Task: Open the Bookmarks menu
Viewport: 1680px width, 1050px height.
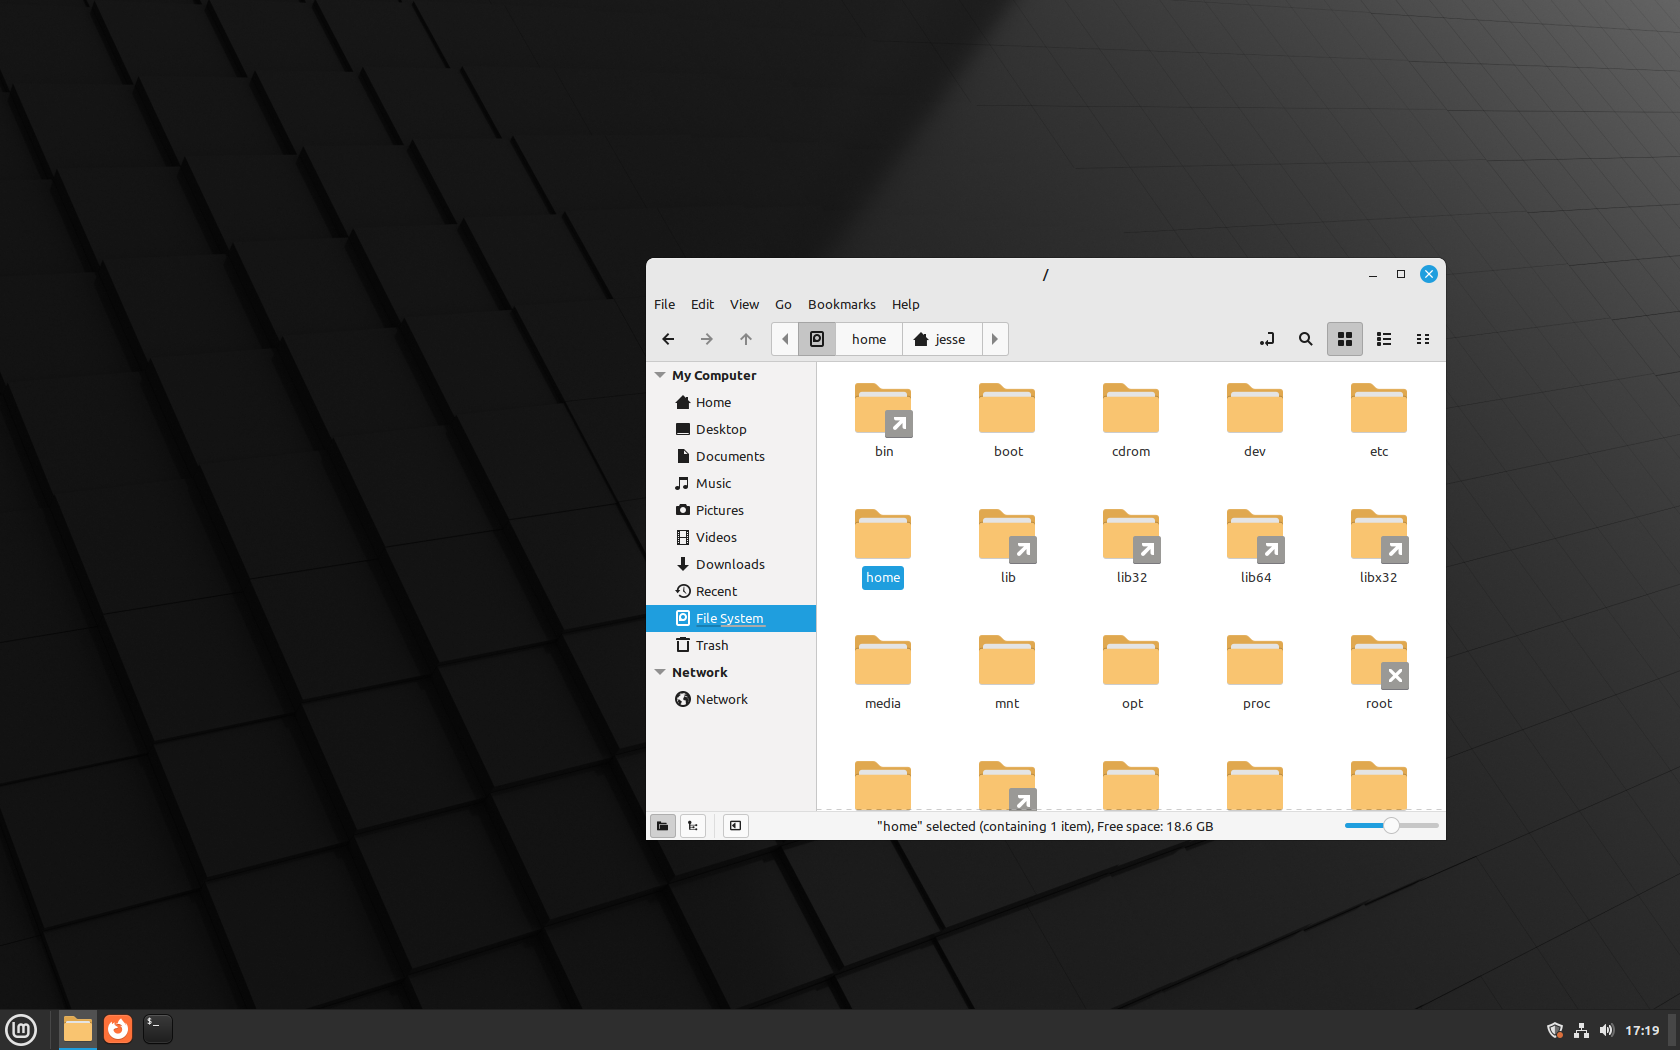Action: tap(842, 304)
